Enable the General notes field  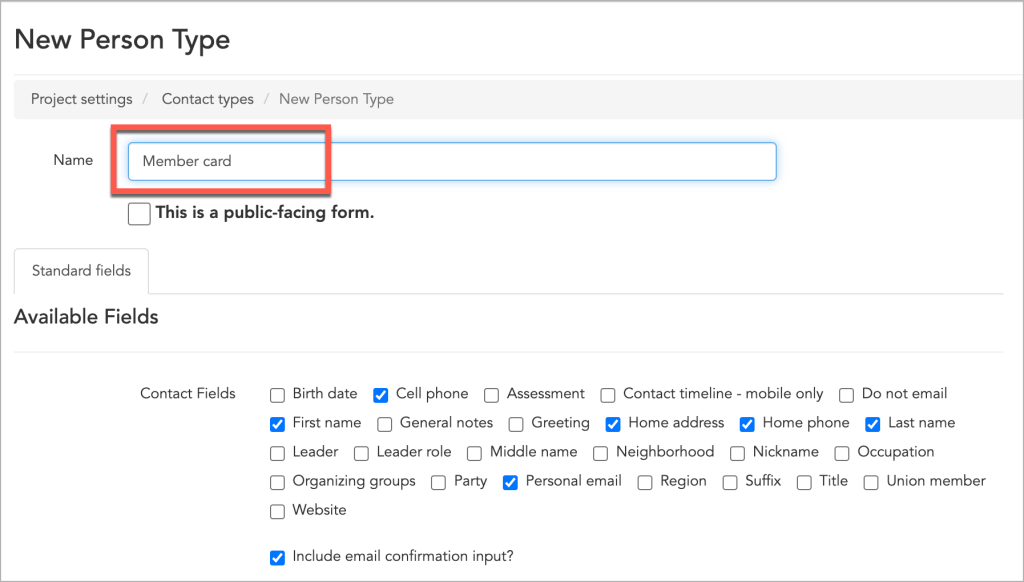coord(385,424)
